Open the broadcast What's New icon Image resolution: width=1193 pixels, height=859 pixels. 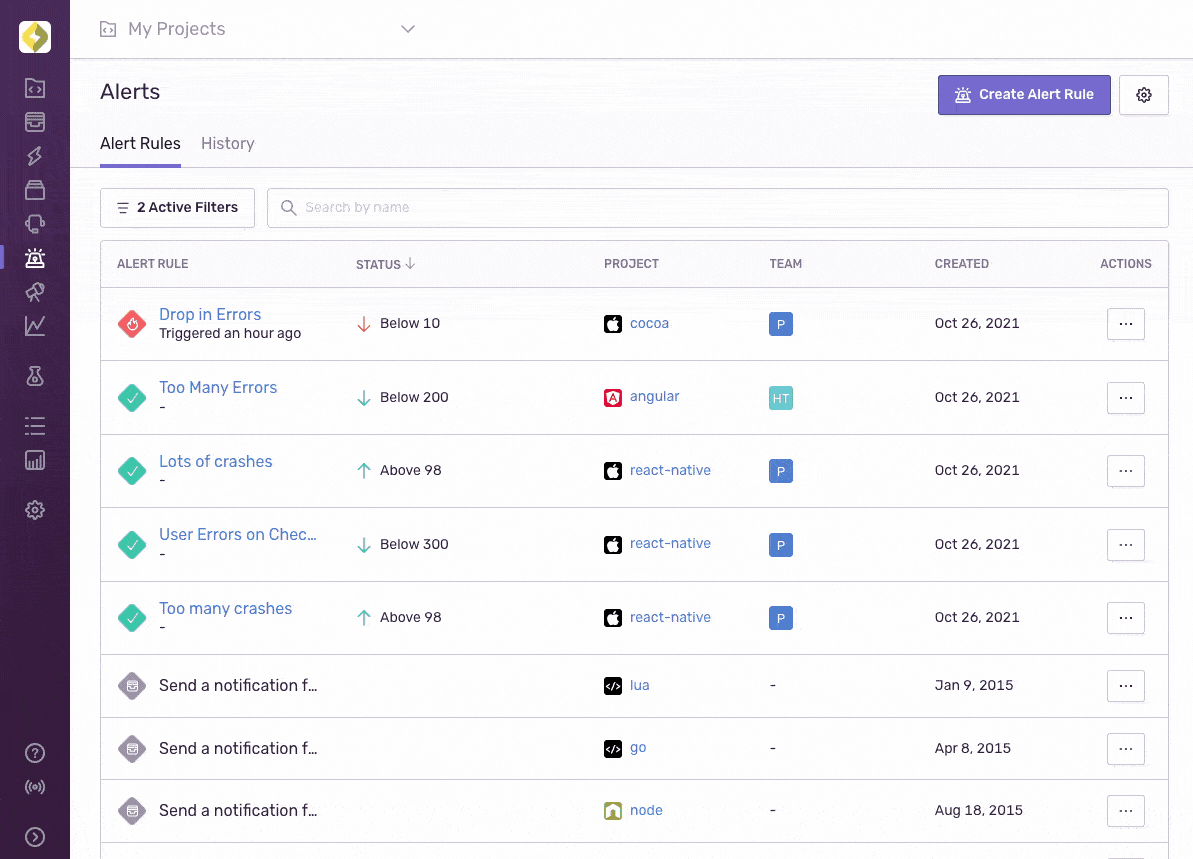point(35,787)
